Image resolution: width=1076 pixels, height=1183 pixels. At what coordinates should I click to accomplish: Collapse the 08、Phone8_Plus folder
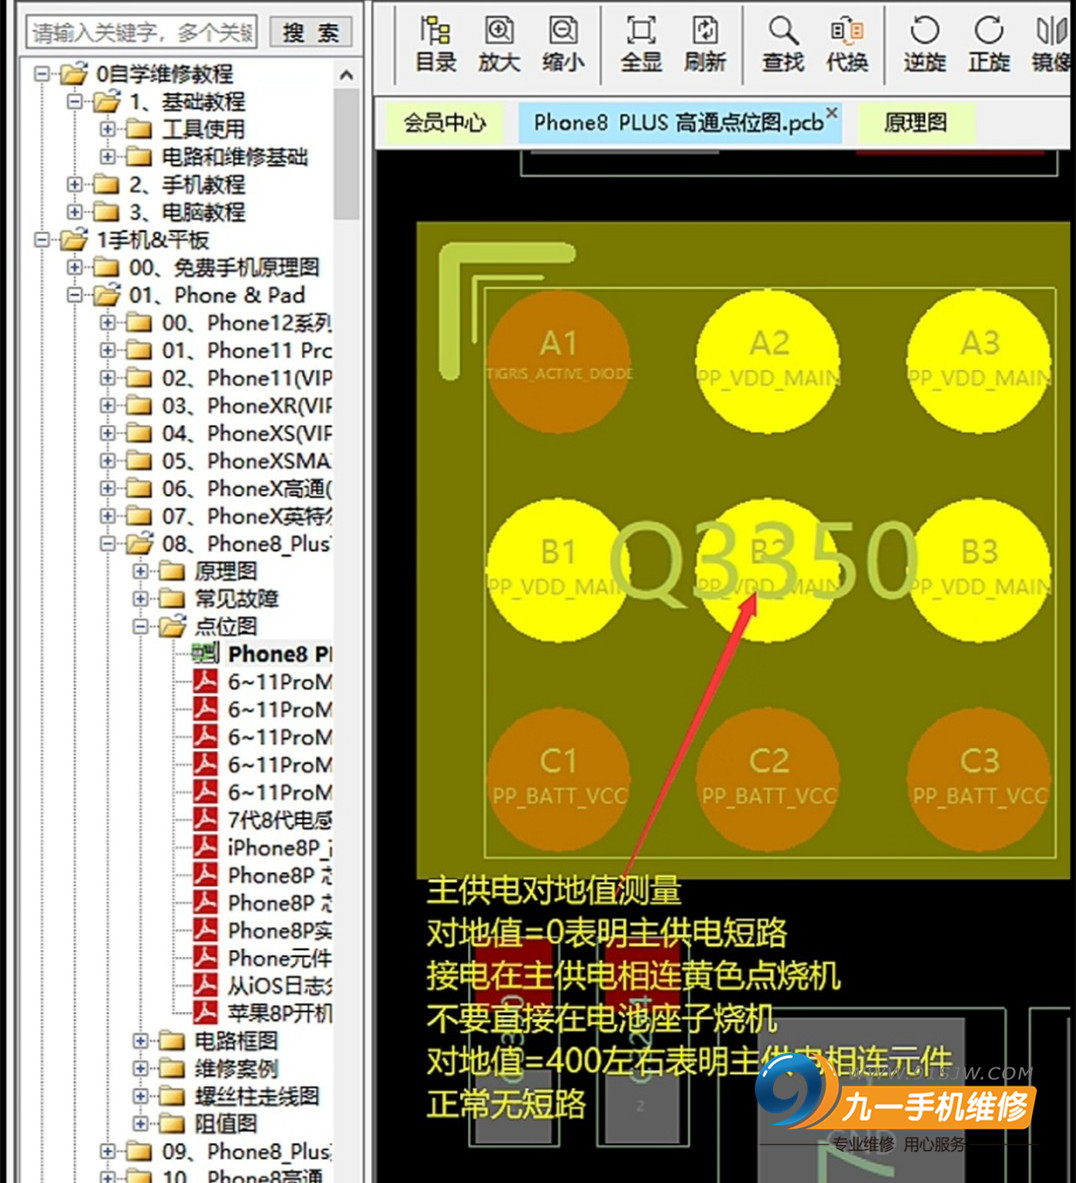coord(108,543)
